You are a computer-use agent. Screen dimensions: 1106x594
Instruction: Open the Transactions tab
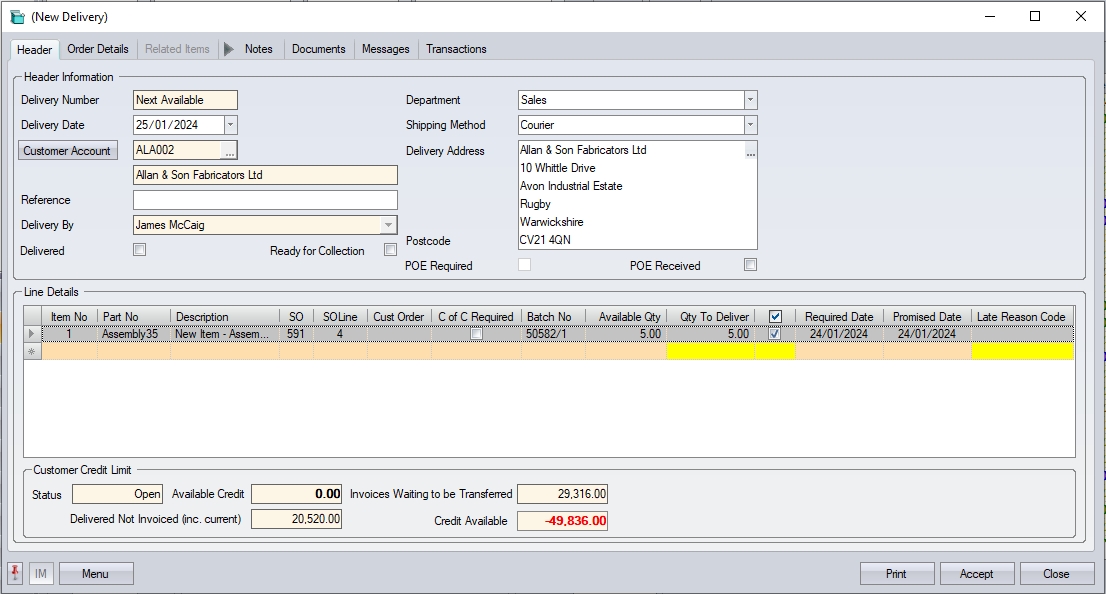pyautogui.click(x=456, y=49)
